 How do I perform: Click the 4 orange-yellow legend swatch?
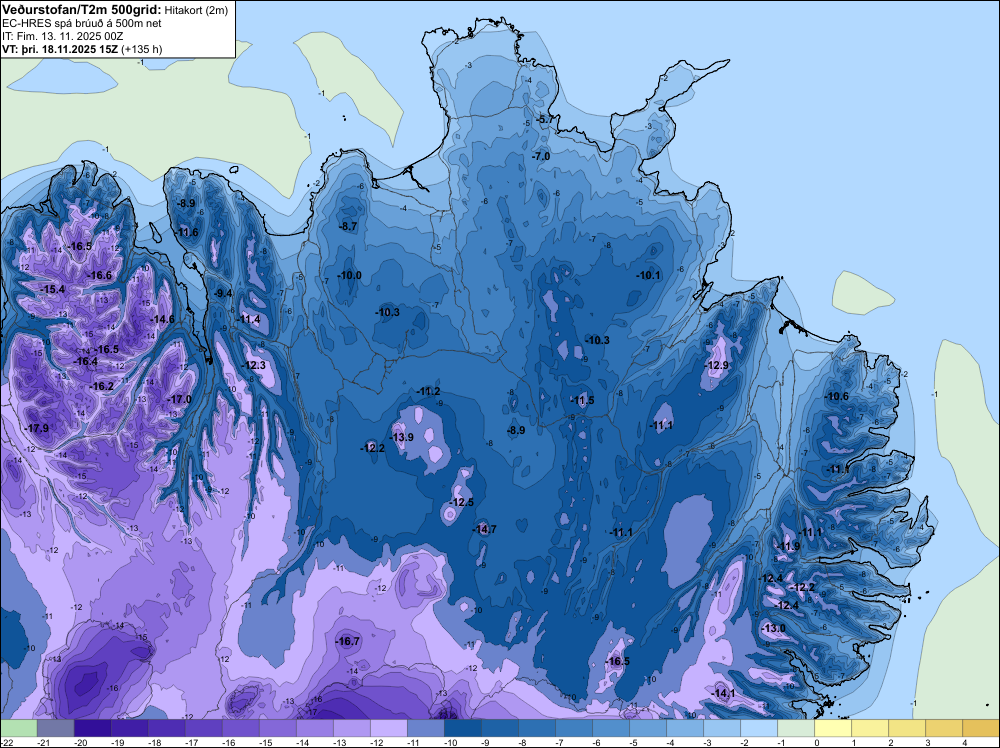click(980, 728)
